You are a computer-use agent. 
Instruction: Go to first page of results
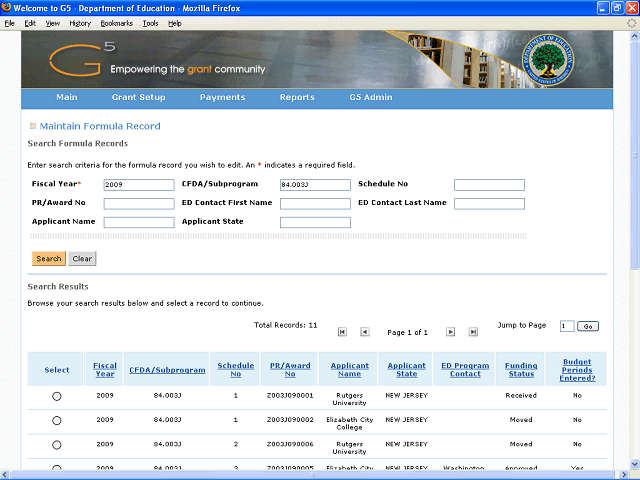tap(342, 332)
